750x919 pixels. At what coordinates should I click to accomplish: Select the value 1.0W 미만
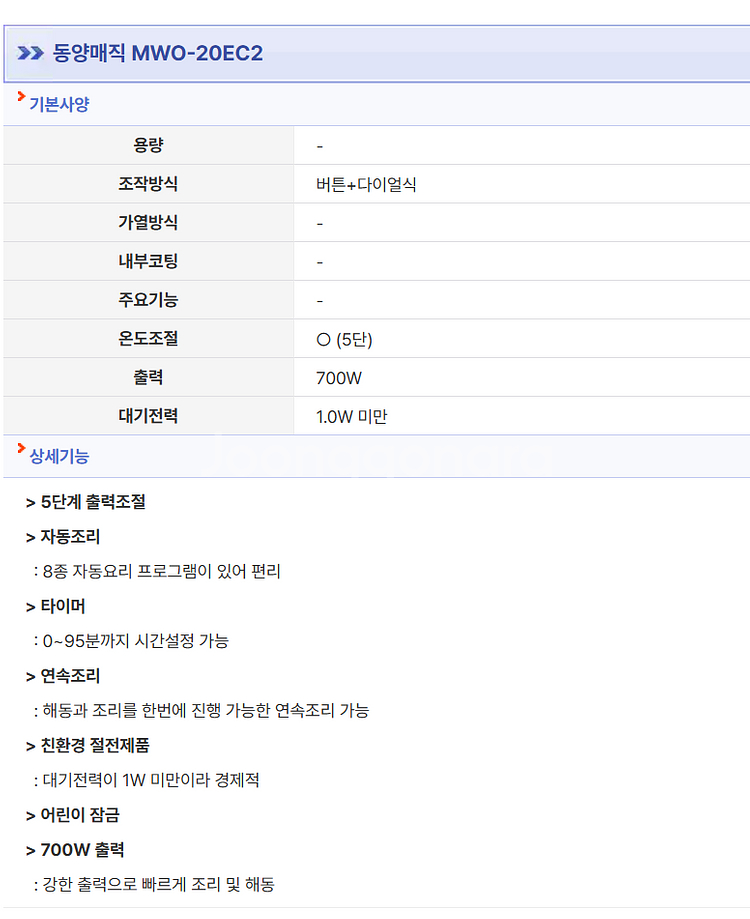point(352,417)
